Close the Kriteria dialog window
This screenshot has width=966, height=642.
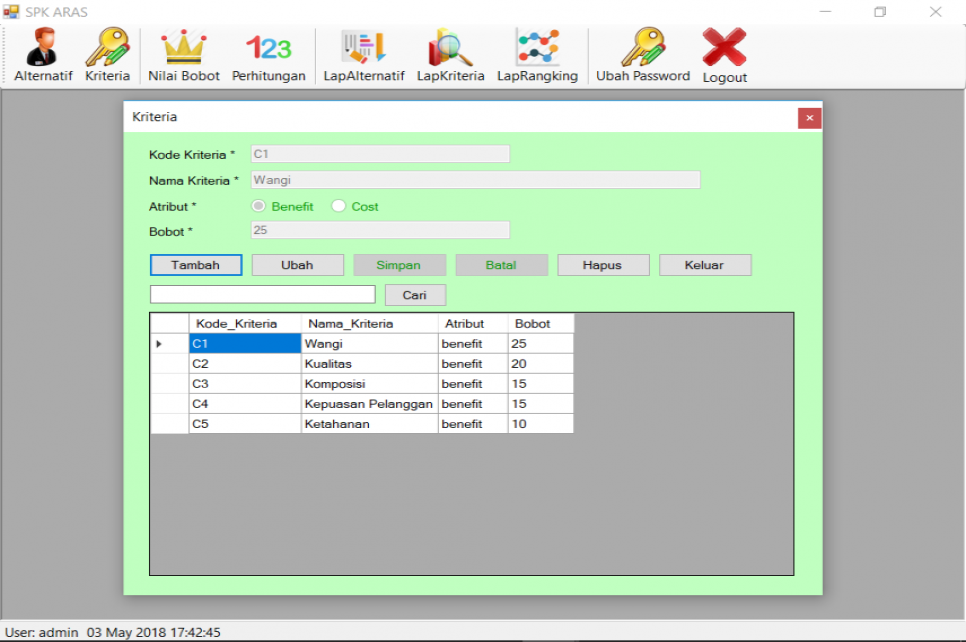(809, 118)
